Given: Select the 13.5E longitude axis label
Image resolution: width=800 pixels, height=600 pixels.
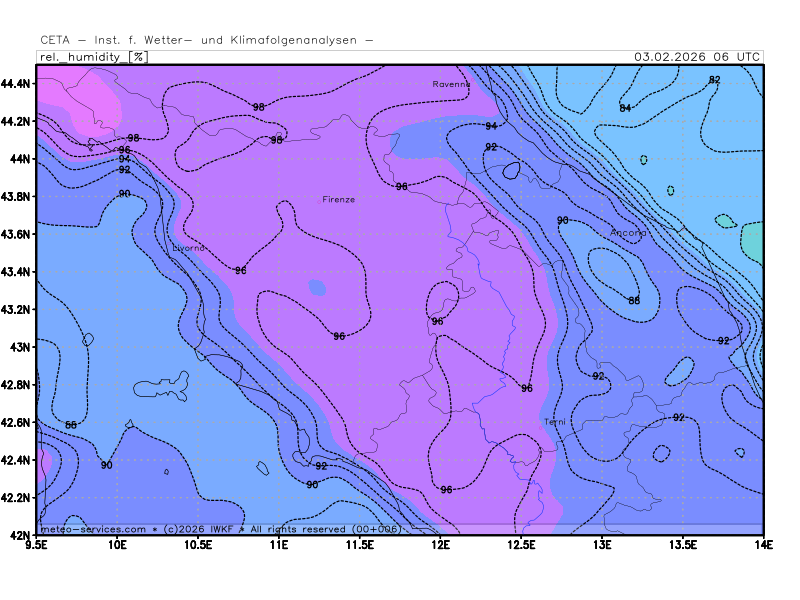Looking at the screenshot, I should (x=683, y=545).
